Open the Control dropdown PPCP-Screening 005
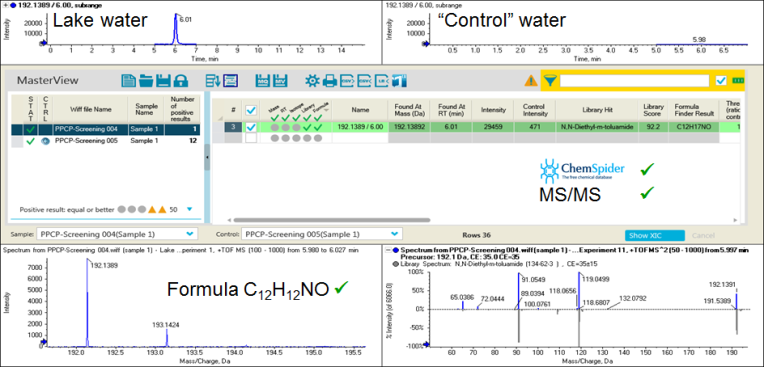 click(322, 234)
